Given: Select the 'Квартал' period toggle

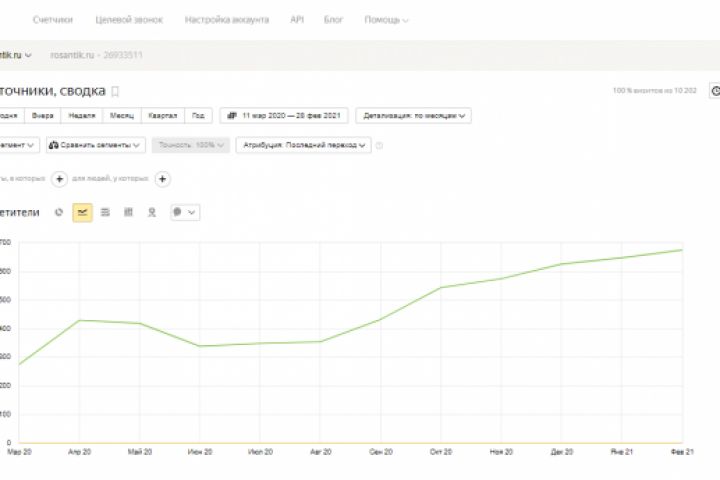Looking at the screenshot, I should coord(162,115).
